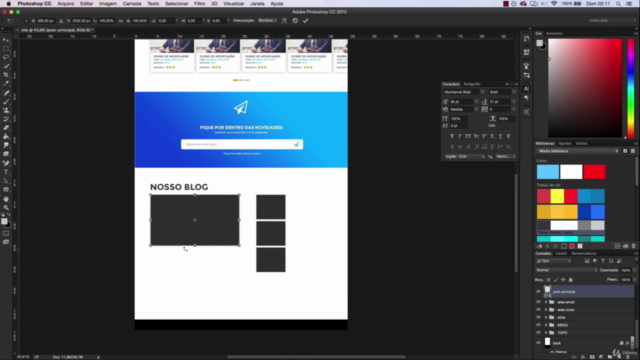
Task: Open the Apple menu
Action: point(8,4)
